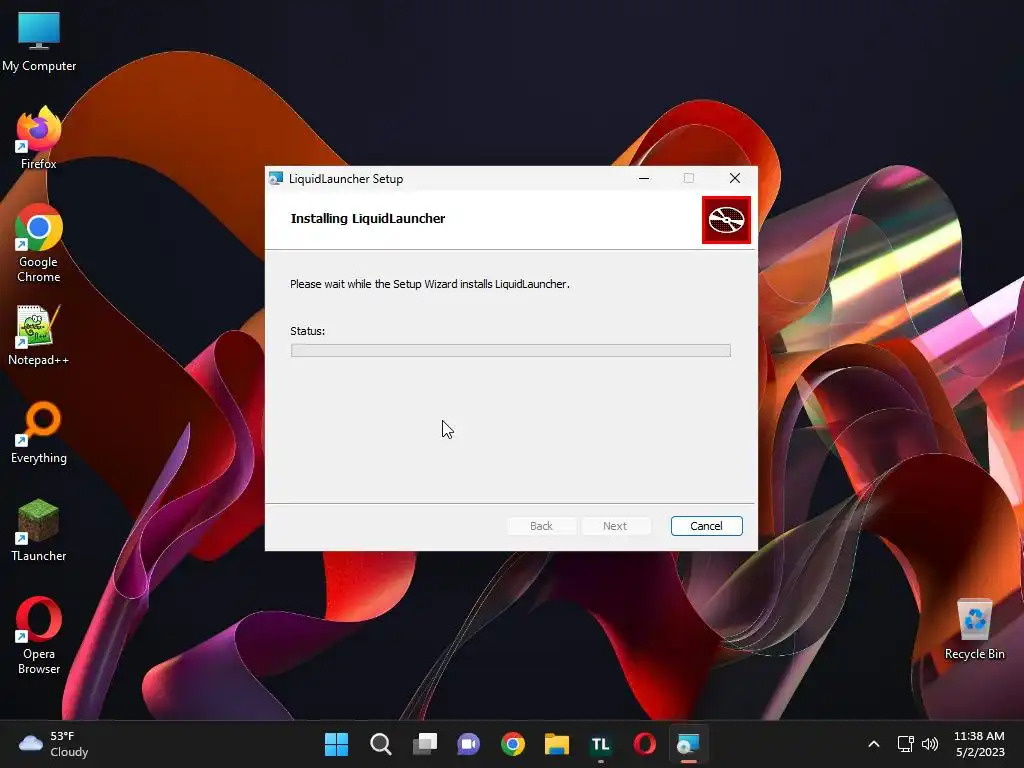Open the clock showing 11:38 AM
1024x768 pixels.
click(980, 744)
